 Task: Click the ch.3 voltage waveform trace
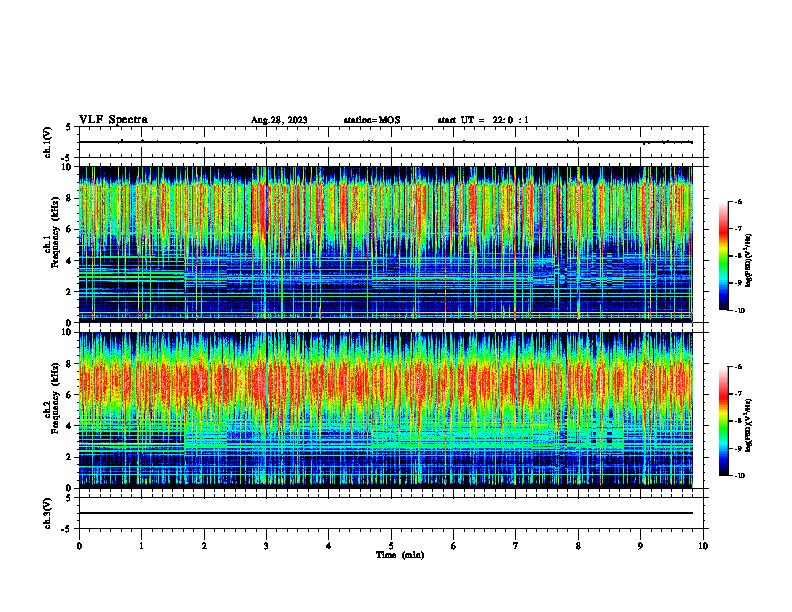[x=386, y=513]
